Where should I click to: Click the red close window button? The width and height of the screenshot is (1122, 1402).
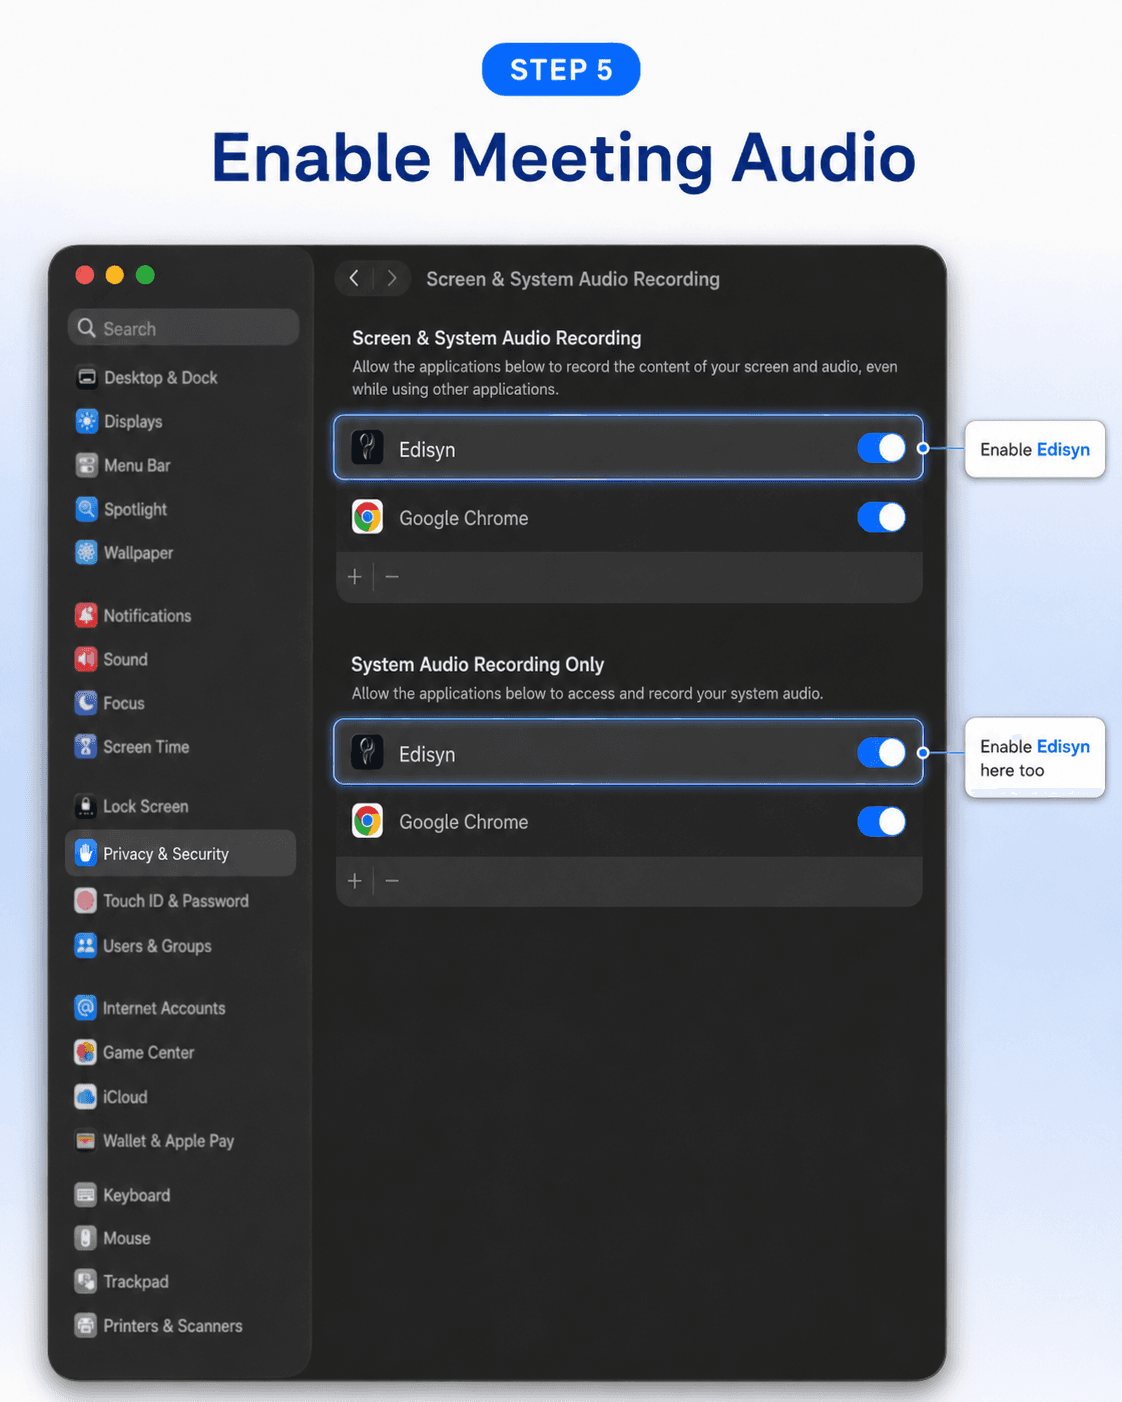coord(85,275)
